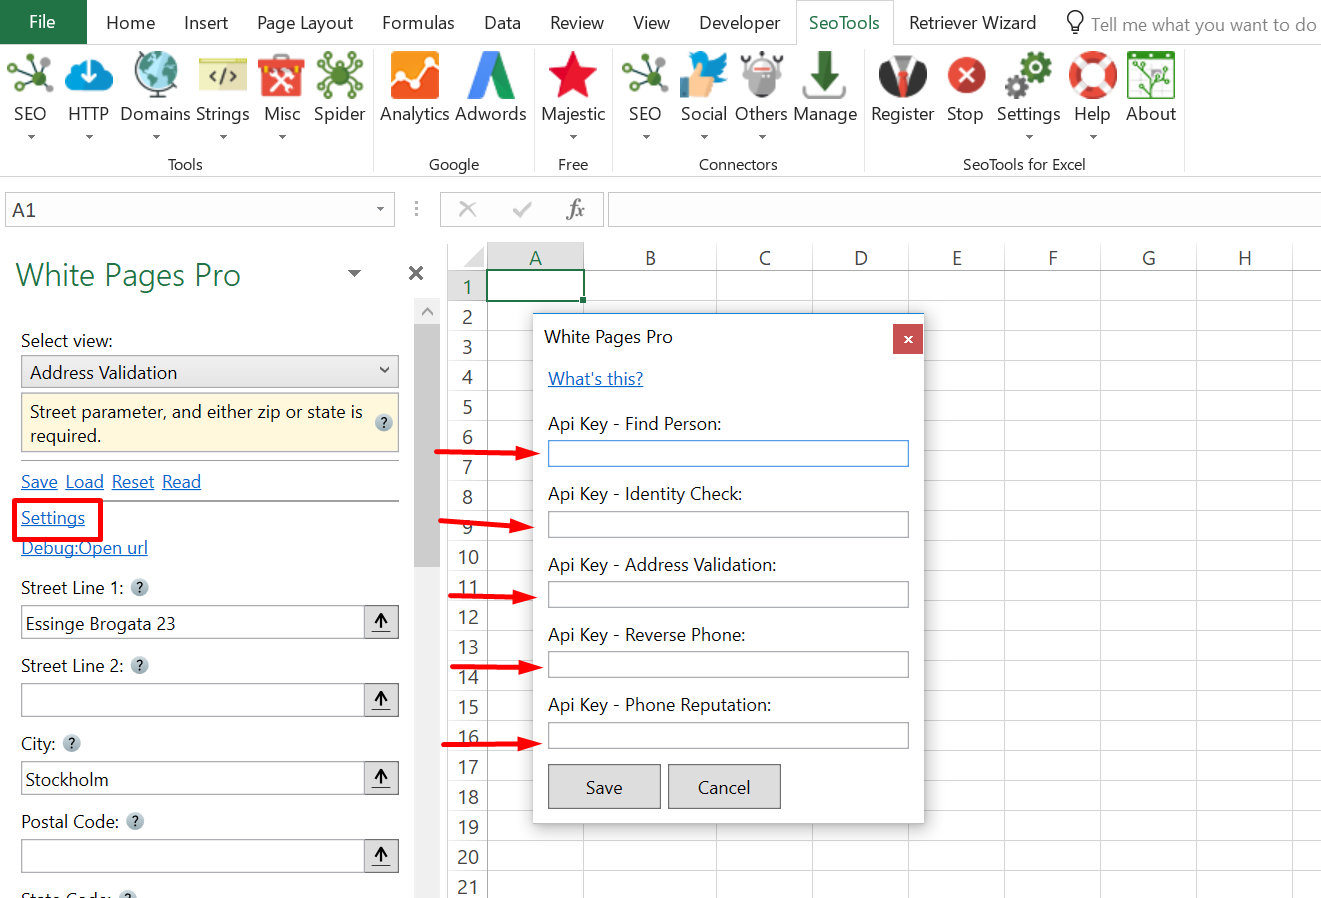1321x898 pixels.
Task: Click cell-reference arrow for City field
Action: (x=381, y=778)
